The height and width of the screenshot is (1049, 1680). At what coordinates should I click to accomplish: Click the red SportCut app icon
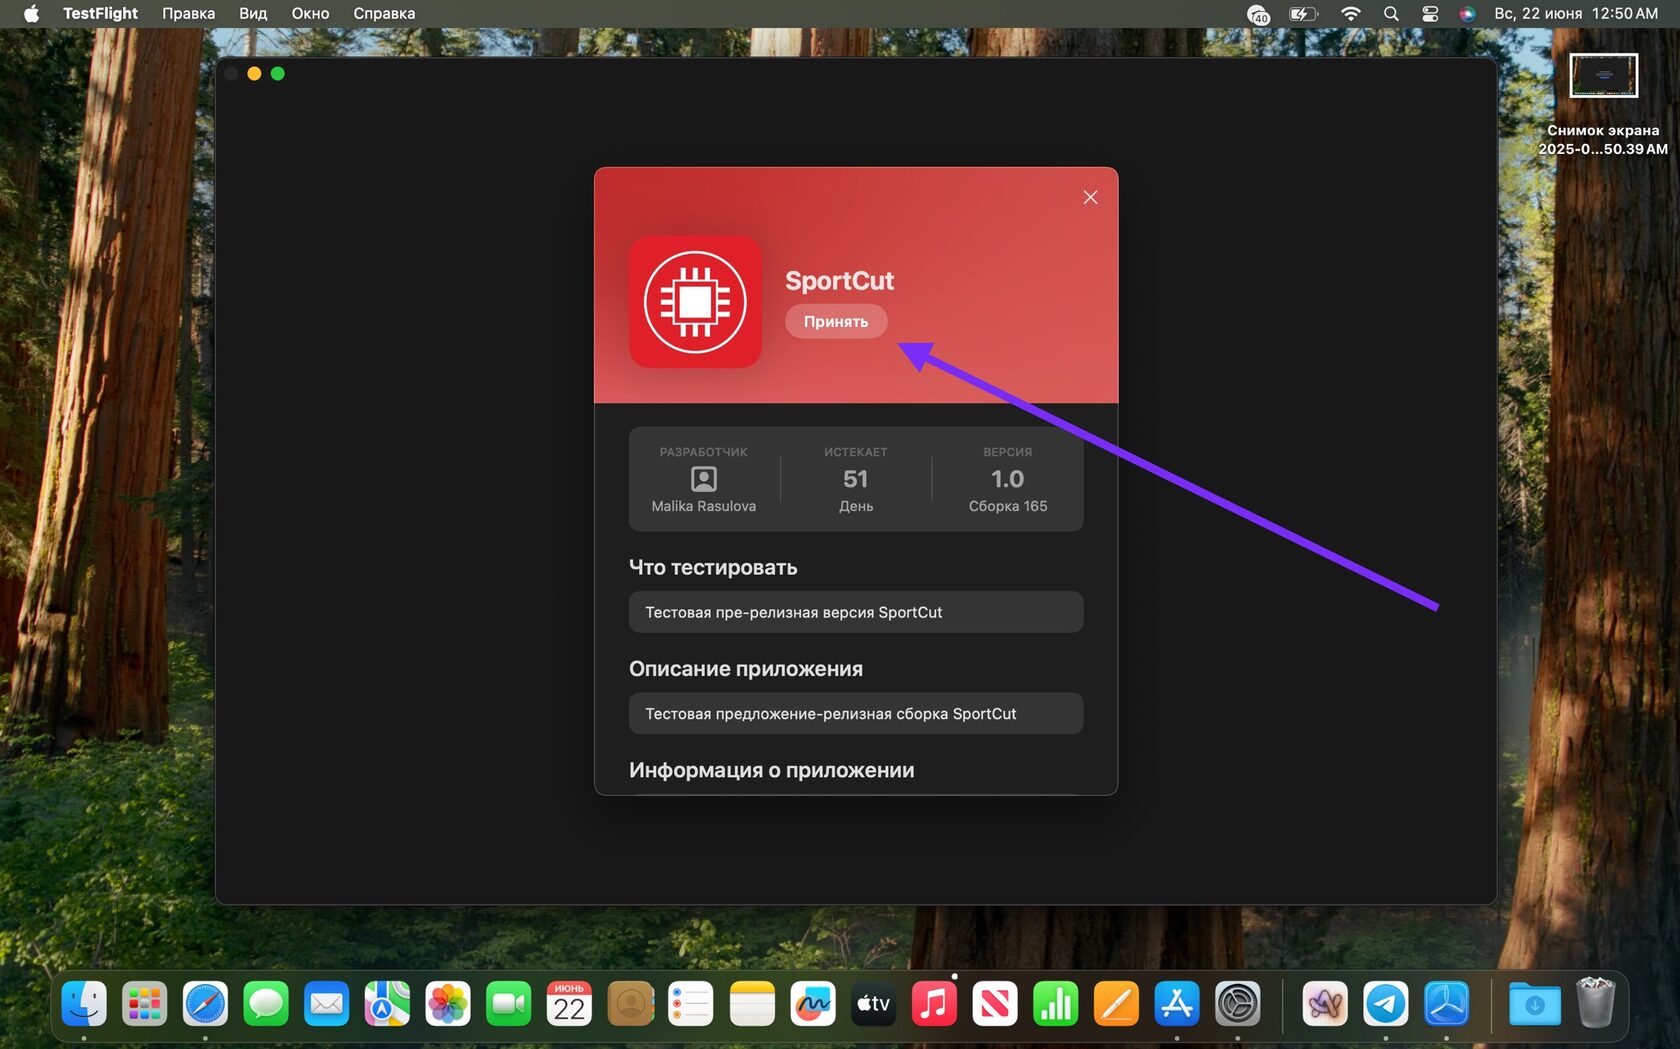coord(695,301)
